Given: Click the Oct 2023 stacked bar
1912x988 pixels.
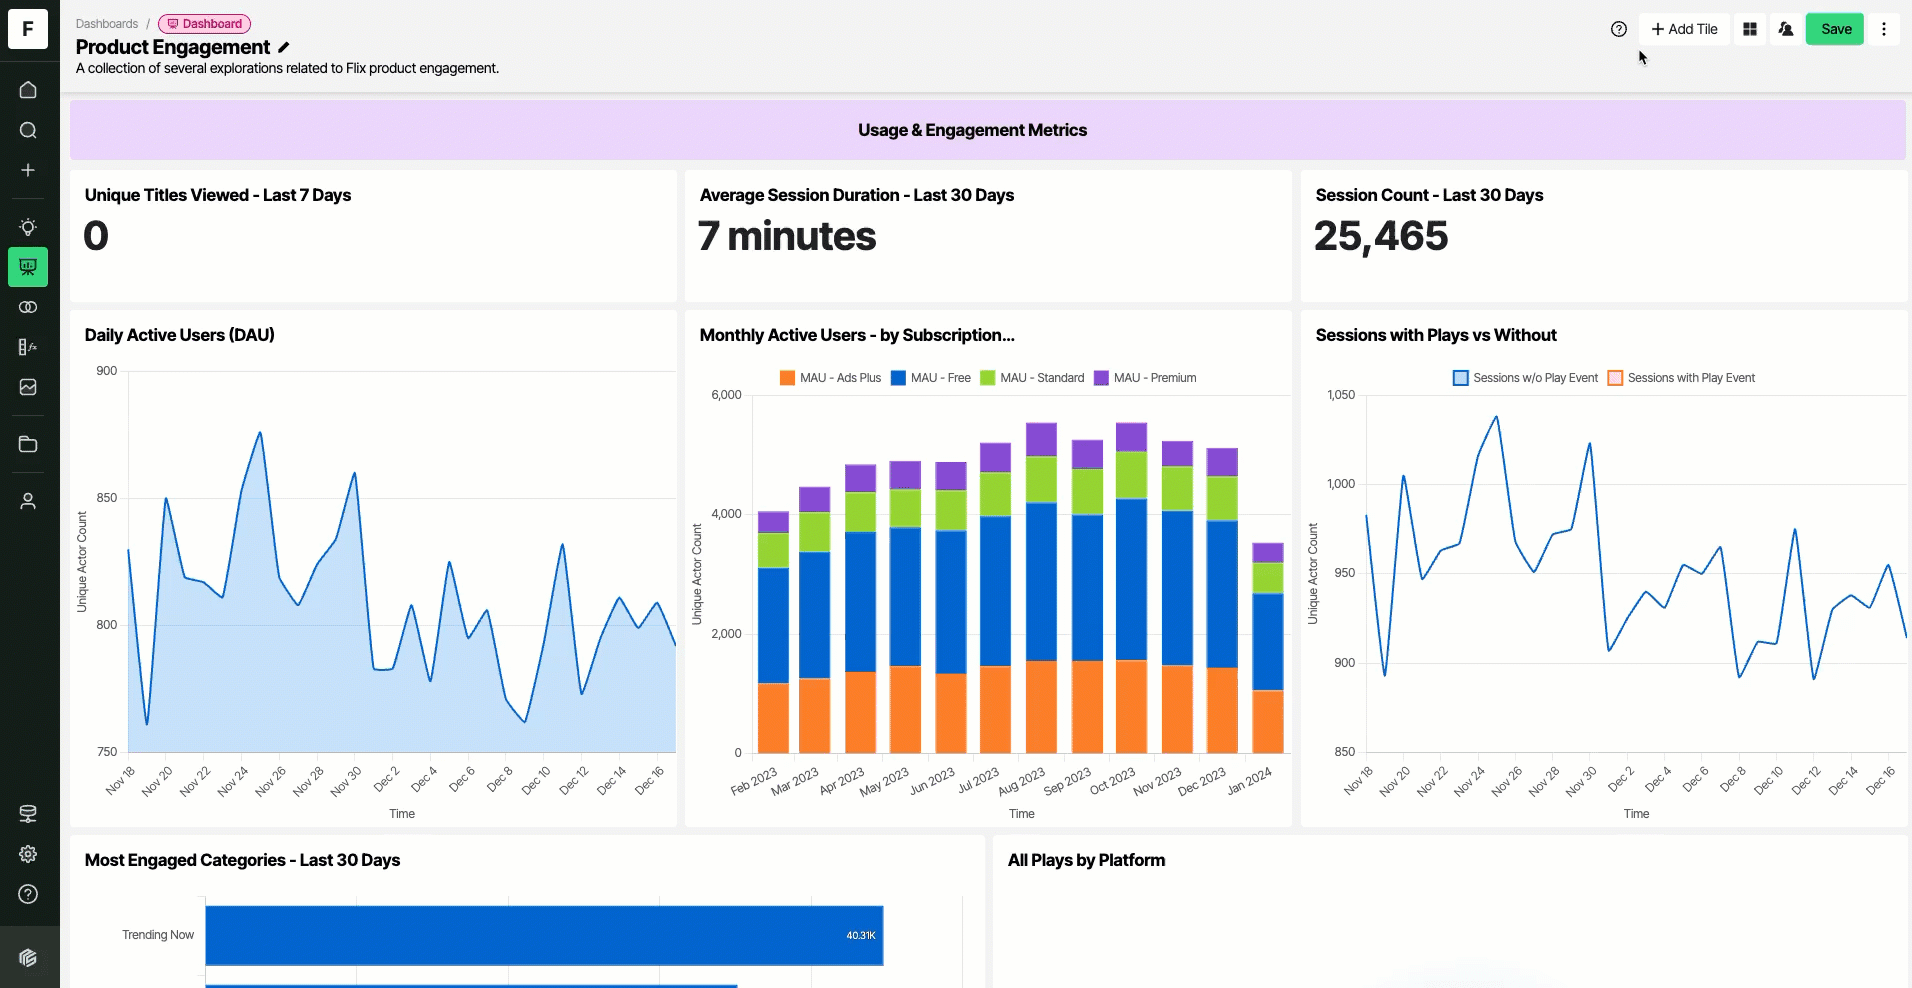Looking at the screenshot, I should point(1131,588).
